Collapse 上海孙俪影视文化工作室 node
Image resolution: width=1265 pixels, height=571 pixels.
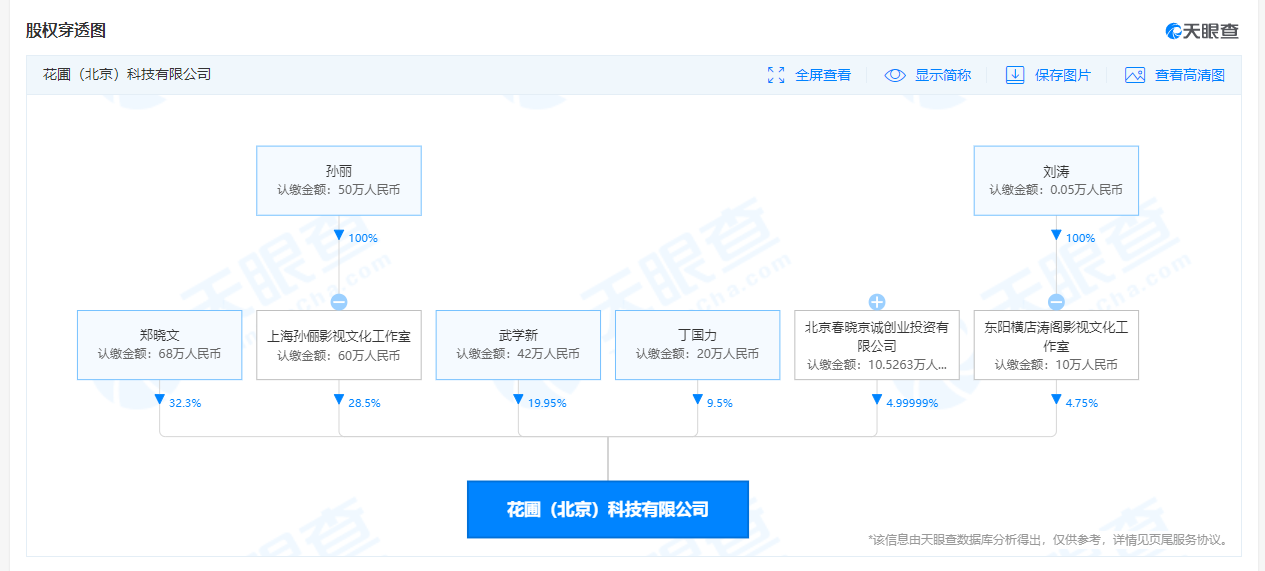pyautogui.click(x=339, y=302)
